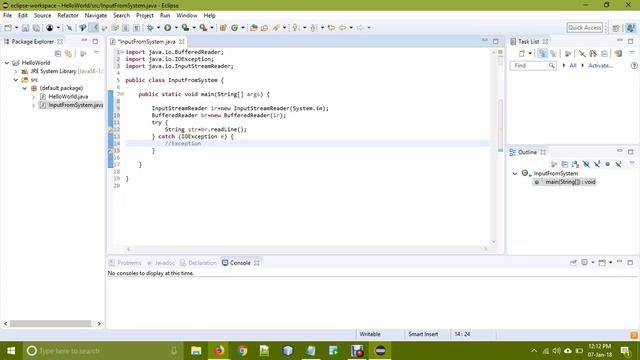Open the Navigate menu

96,16
